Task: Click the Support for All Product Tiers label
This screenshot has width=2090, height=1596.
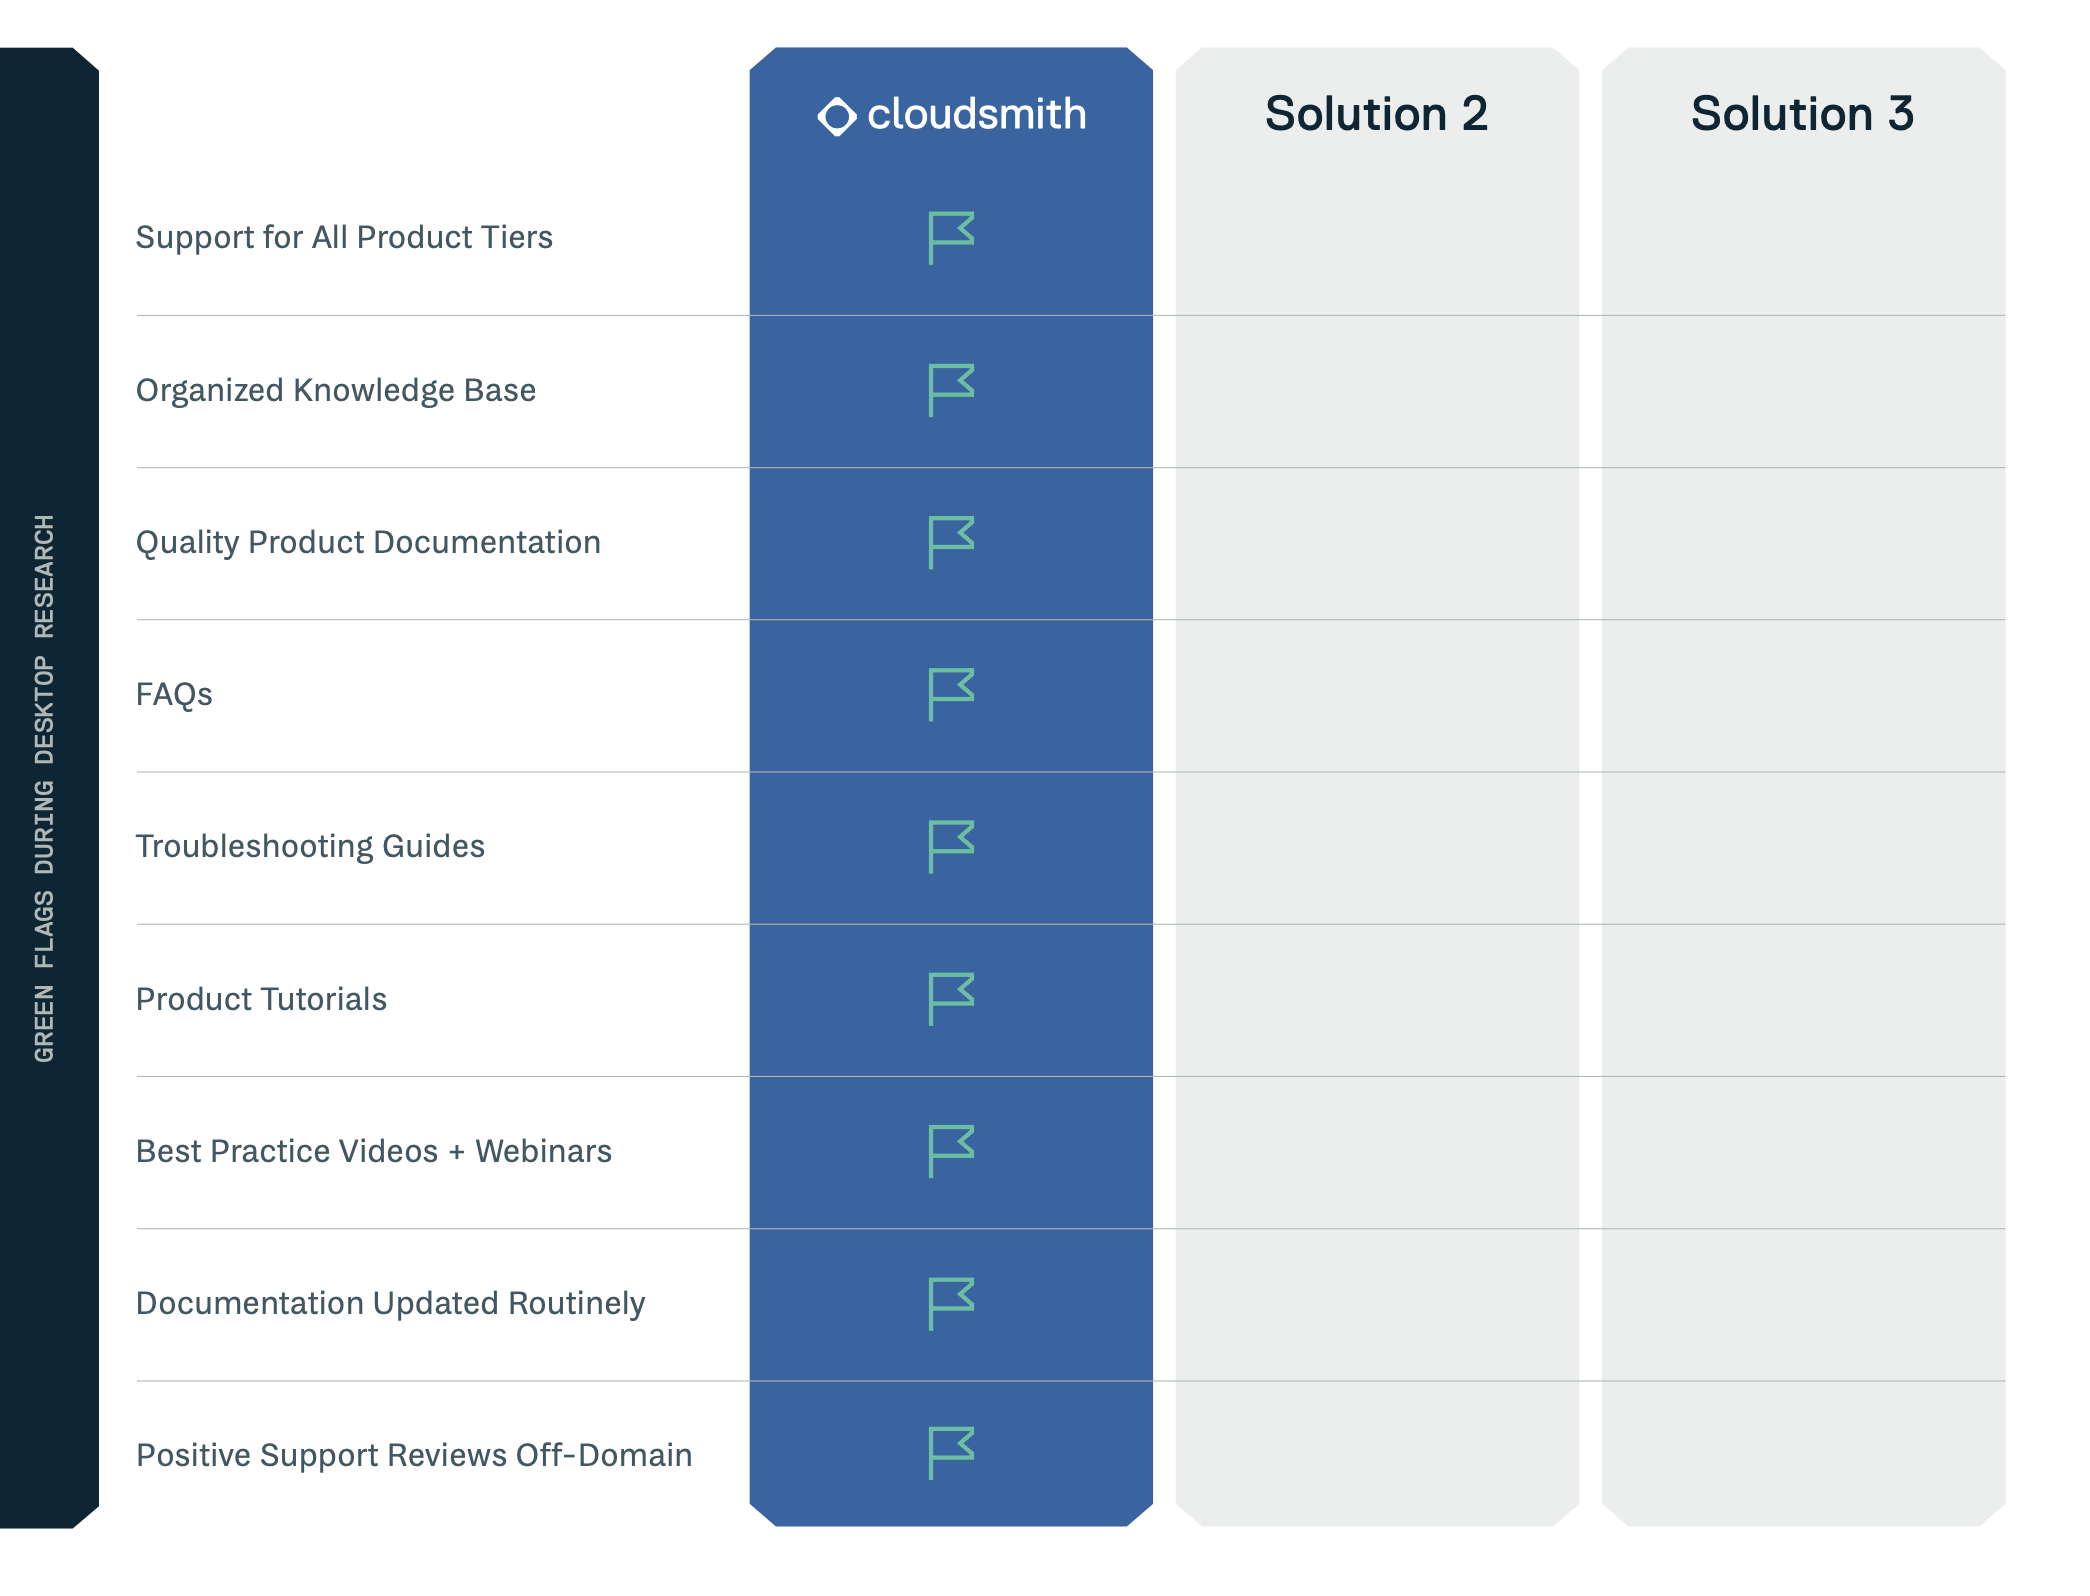Action: point(344,237)
